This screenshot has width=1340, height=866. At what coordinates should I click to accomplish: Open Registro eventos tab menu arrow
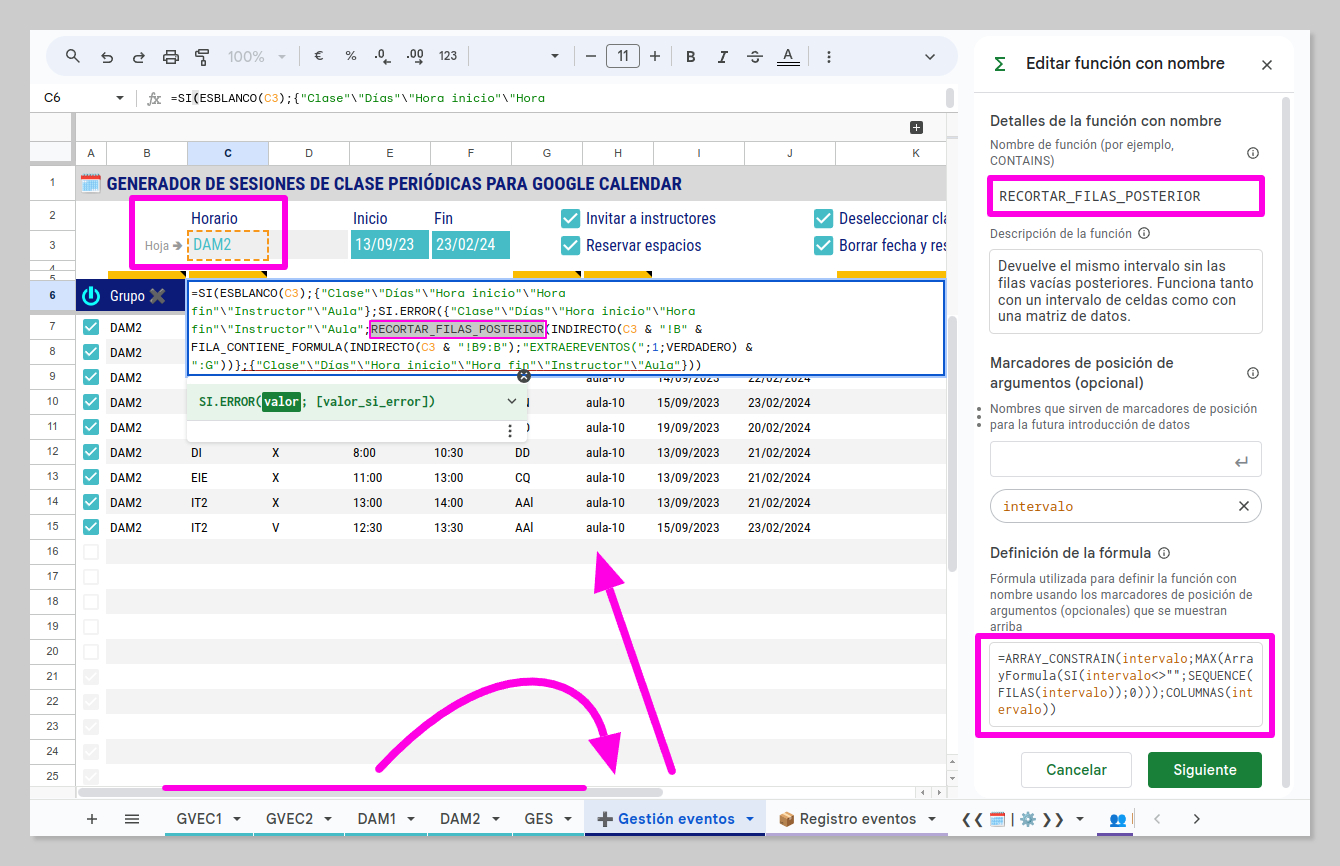932,819
